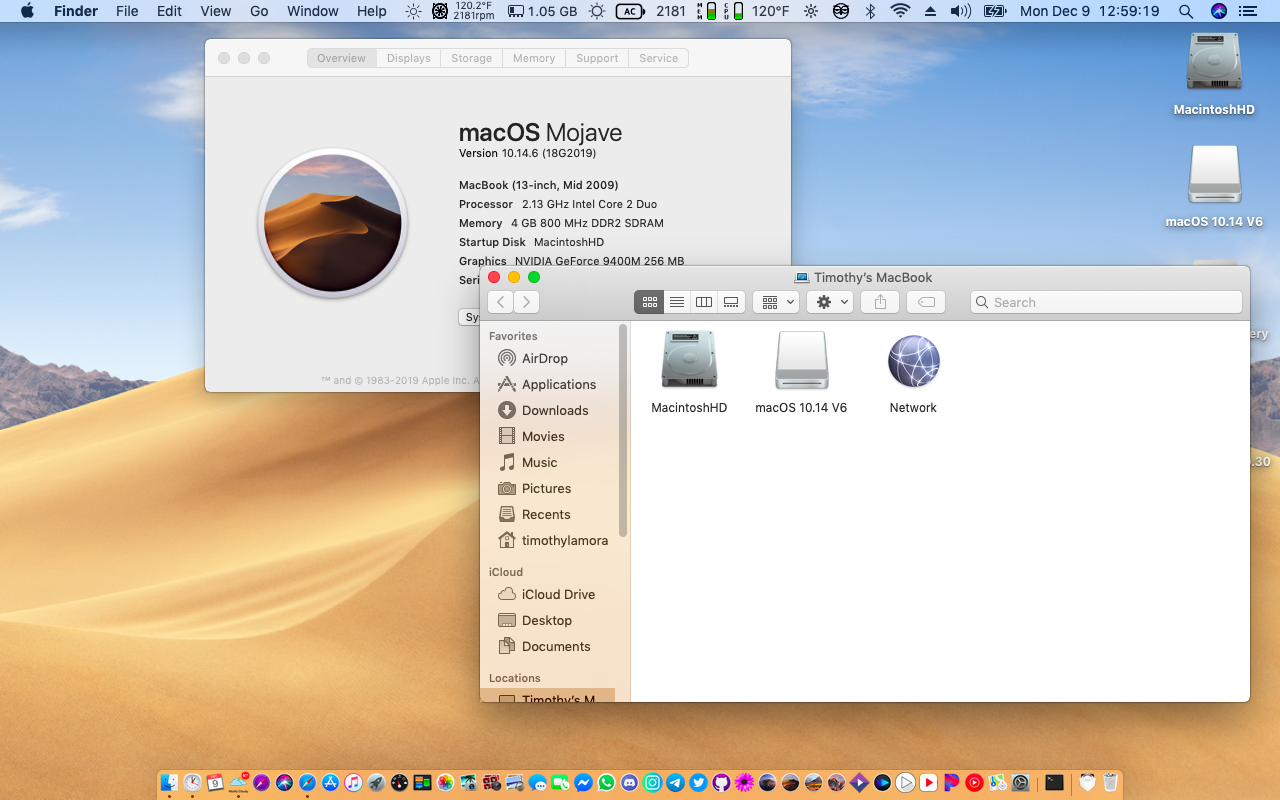
Task: Open Terminal from the Dock
Action: click(1054, 783)
